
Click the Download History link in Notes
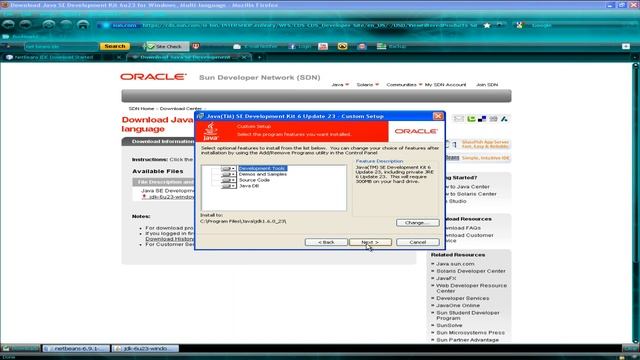(169, 239)
